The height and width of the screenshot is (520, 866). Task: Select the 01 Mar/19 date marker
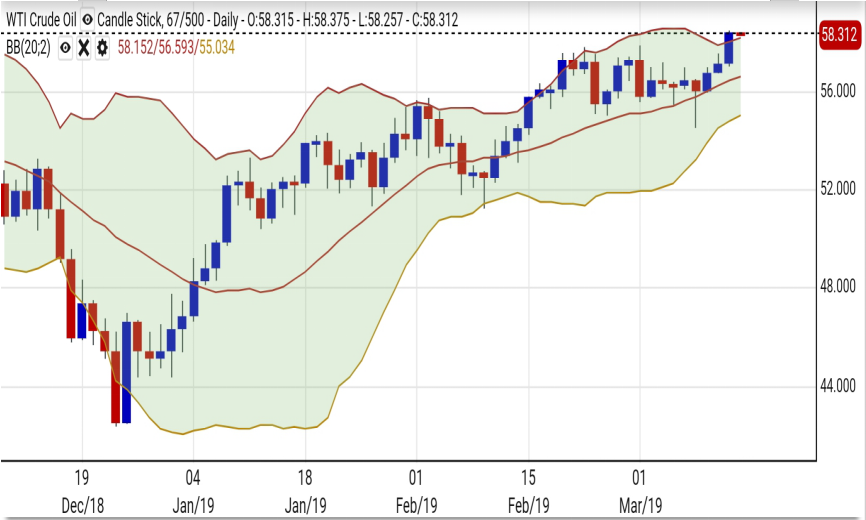639,489
